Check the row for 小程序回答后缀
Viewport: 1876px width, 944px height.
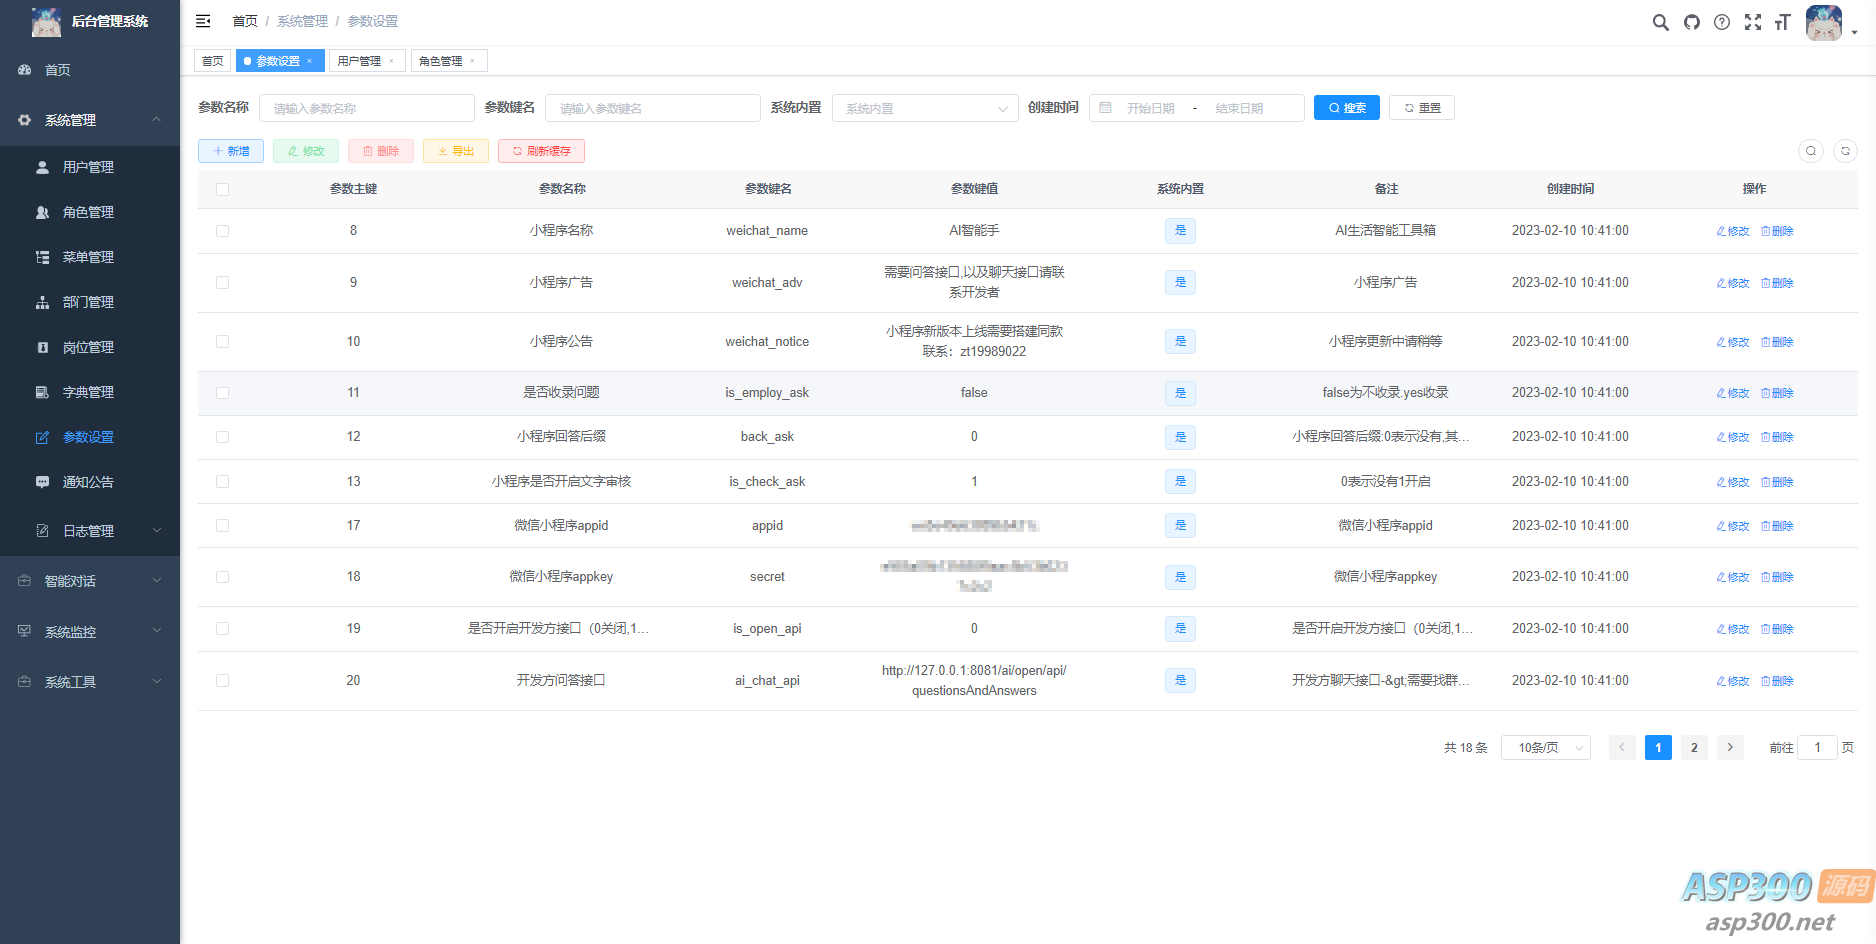click(222, 437)
